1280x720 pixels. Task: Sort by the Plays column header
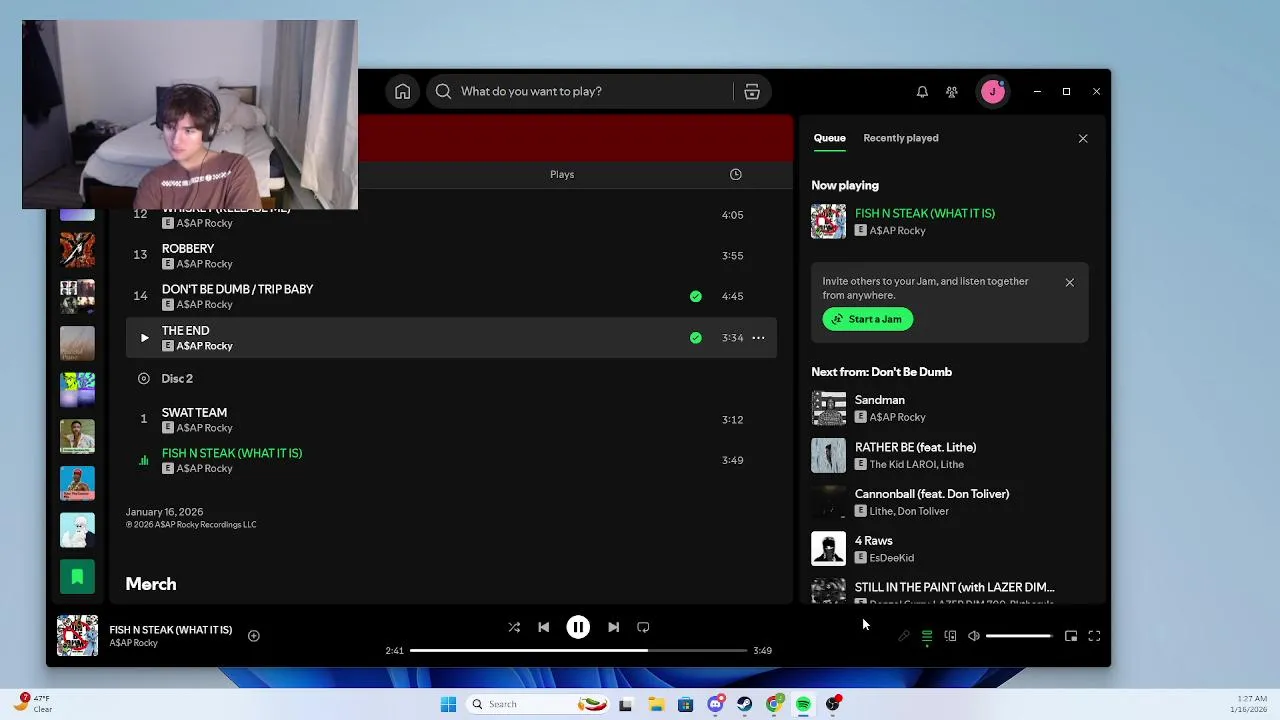point(561,174)
